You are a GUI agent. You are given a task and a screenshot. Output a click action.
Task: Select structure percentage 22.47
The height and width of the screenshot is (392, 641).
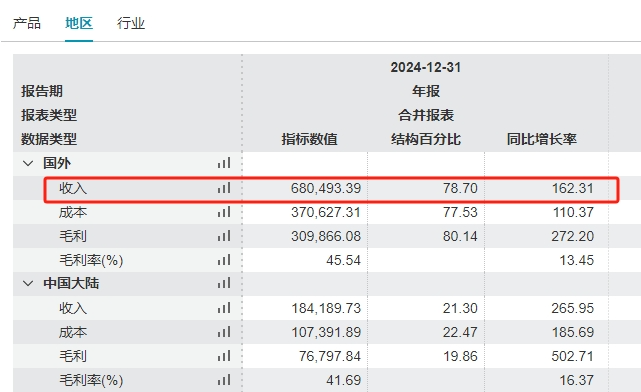click(x=460, y=332)
